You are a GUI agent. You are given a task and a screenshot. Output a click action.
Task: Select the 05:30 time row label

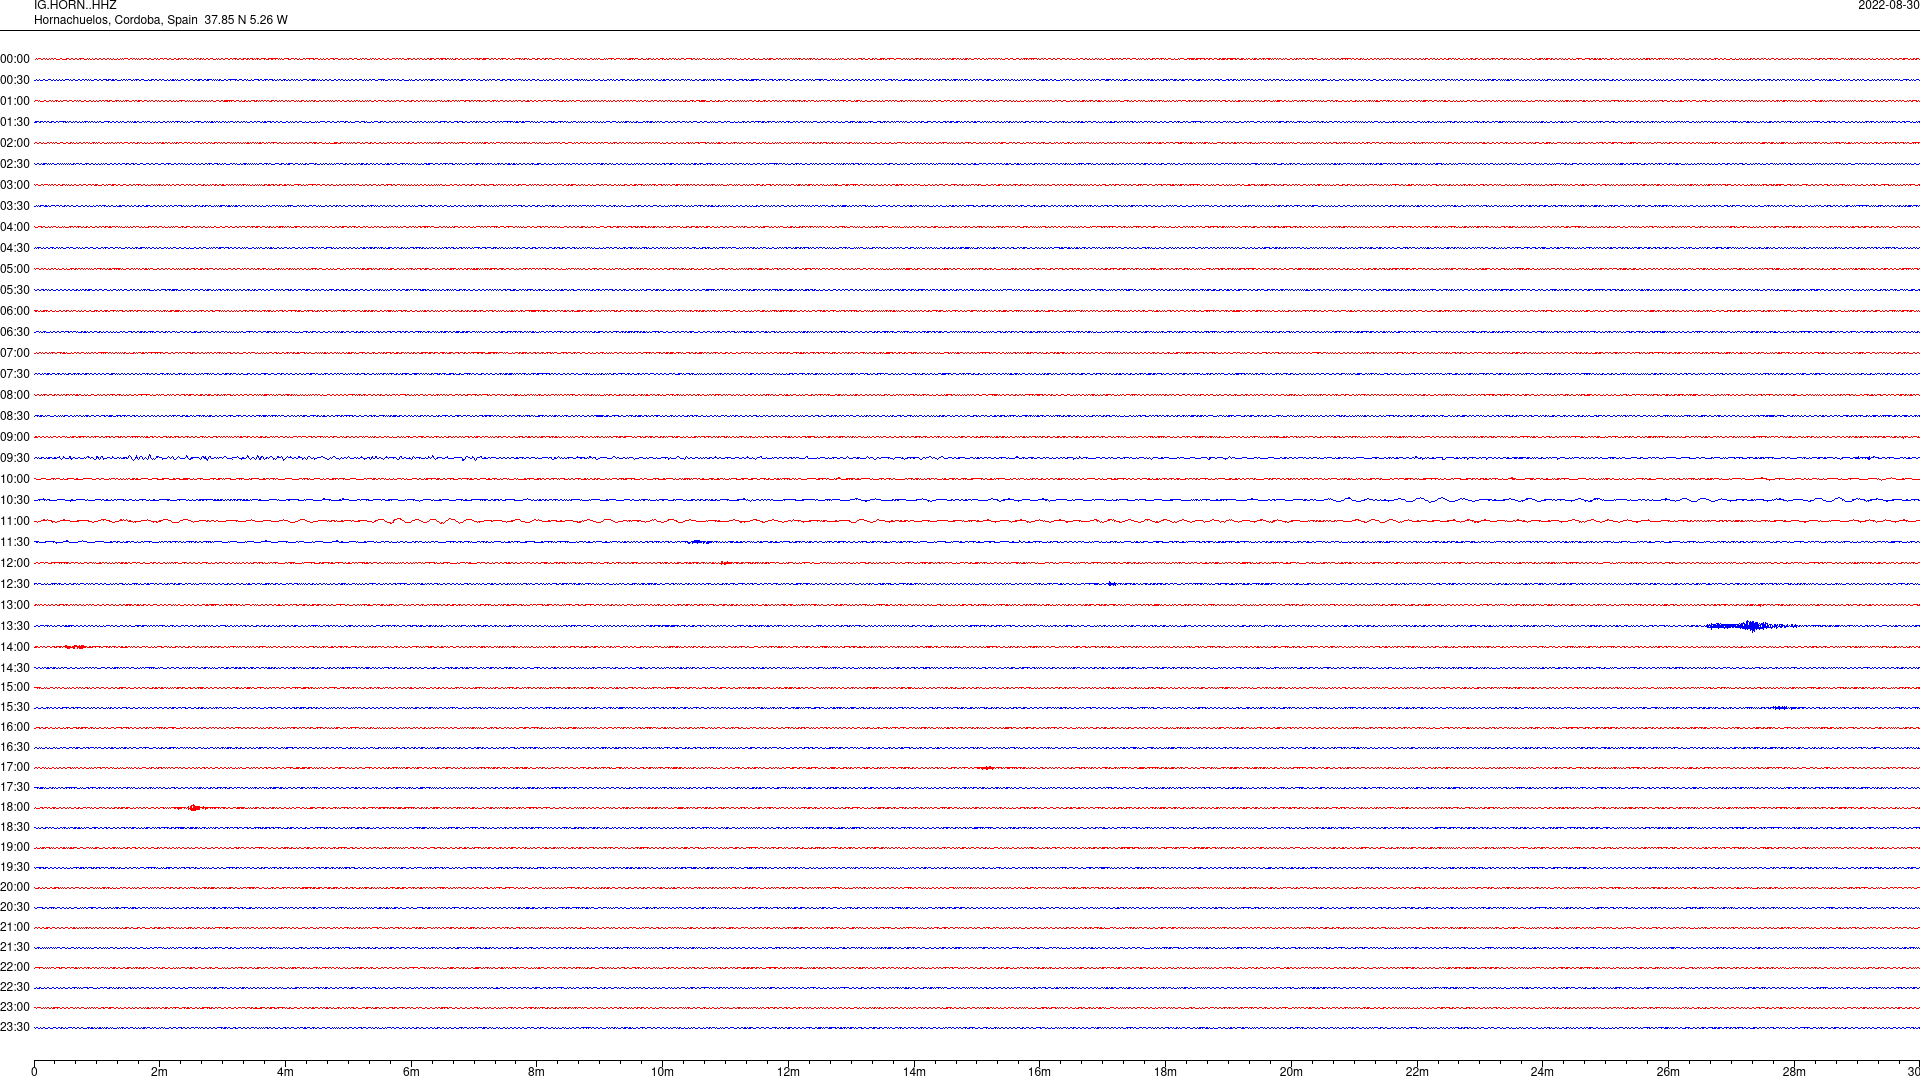pyautogui.click(x=15, y=290)
